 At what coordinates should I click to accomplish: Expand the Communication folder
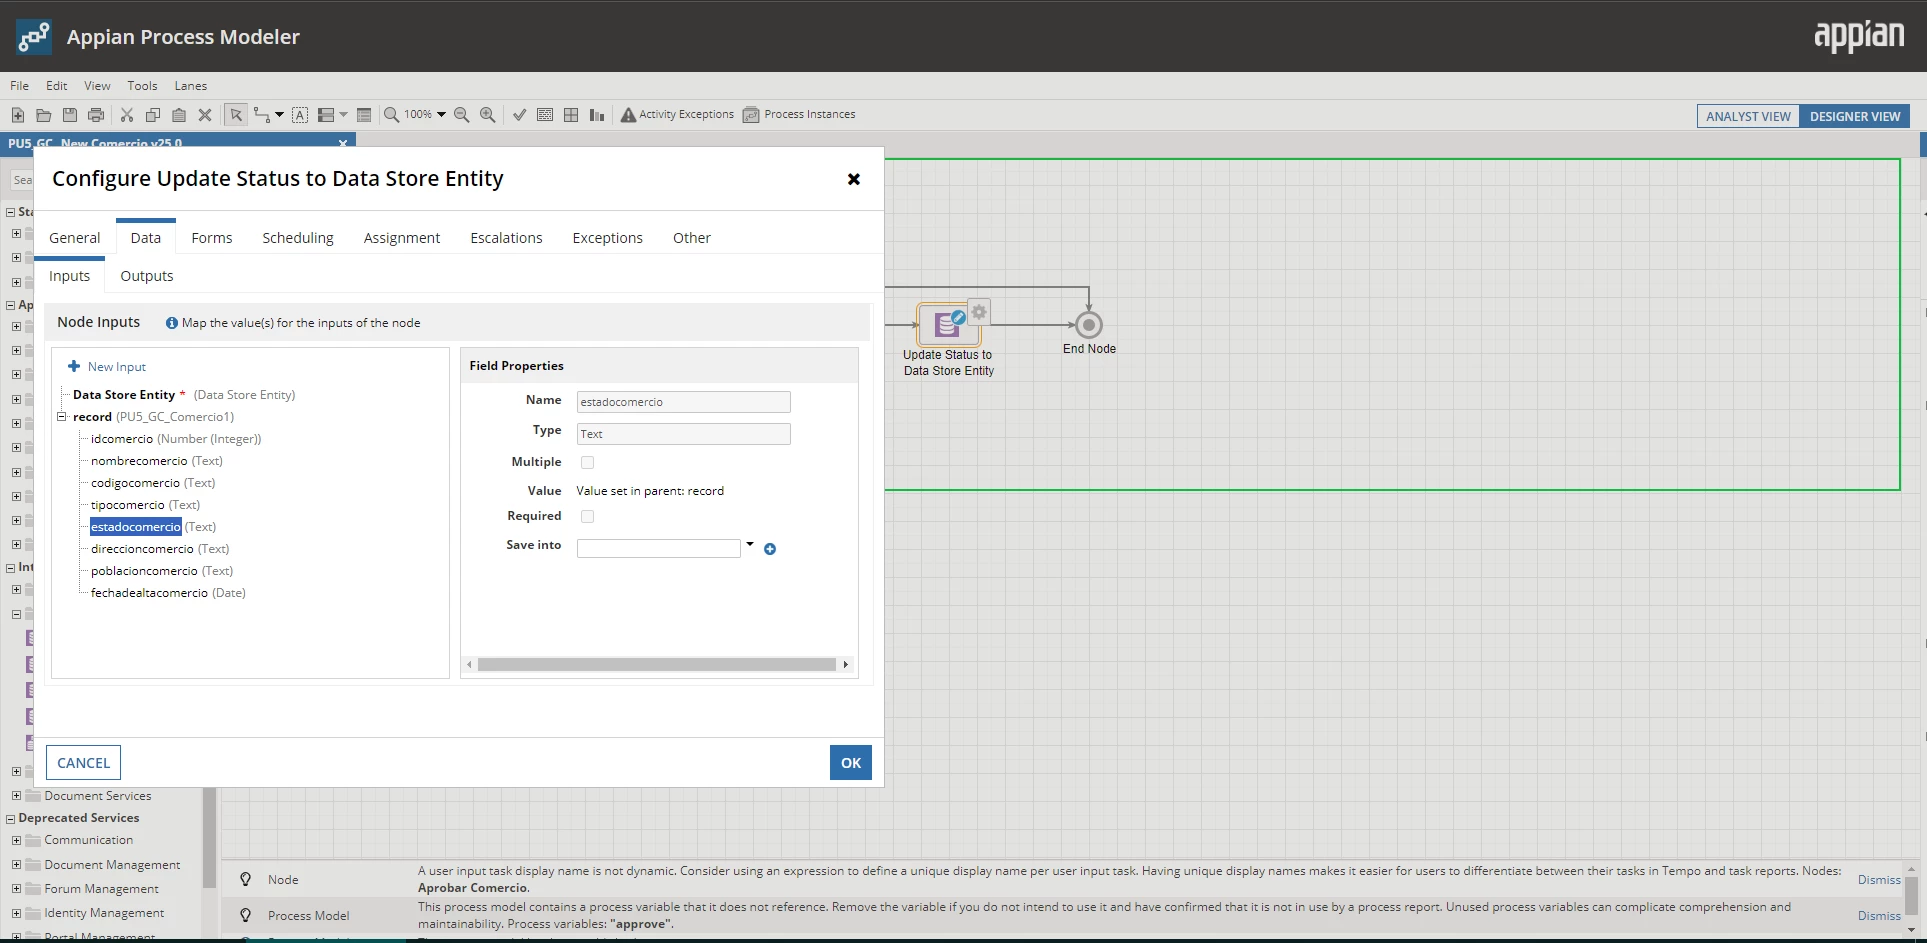16,840
